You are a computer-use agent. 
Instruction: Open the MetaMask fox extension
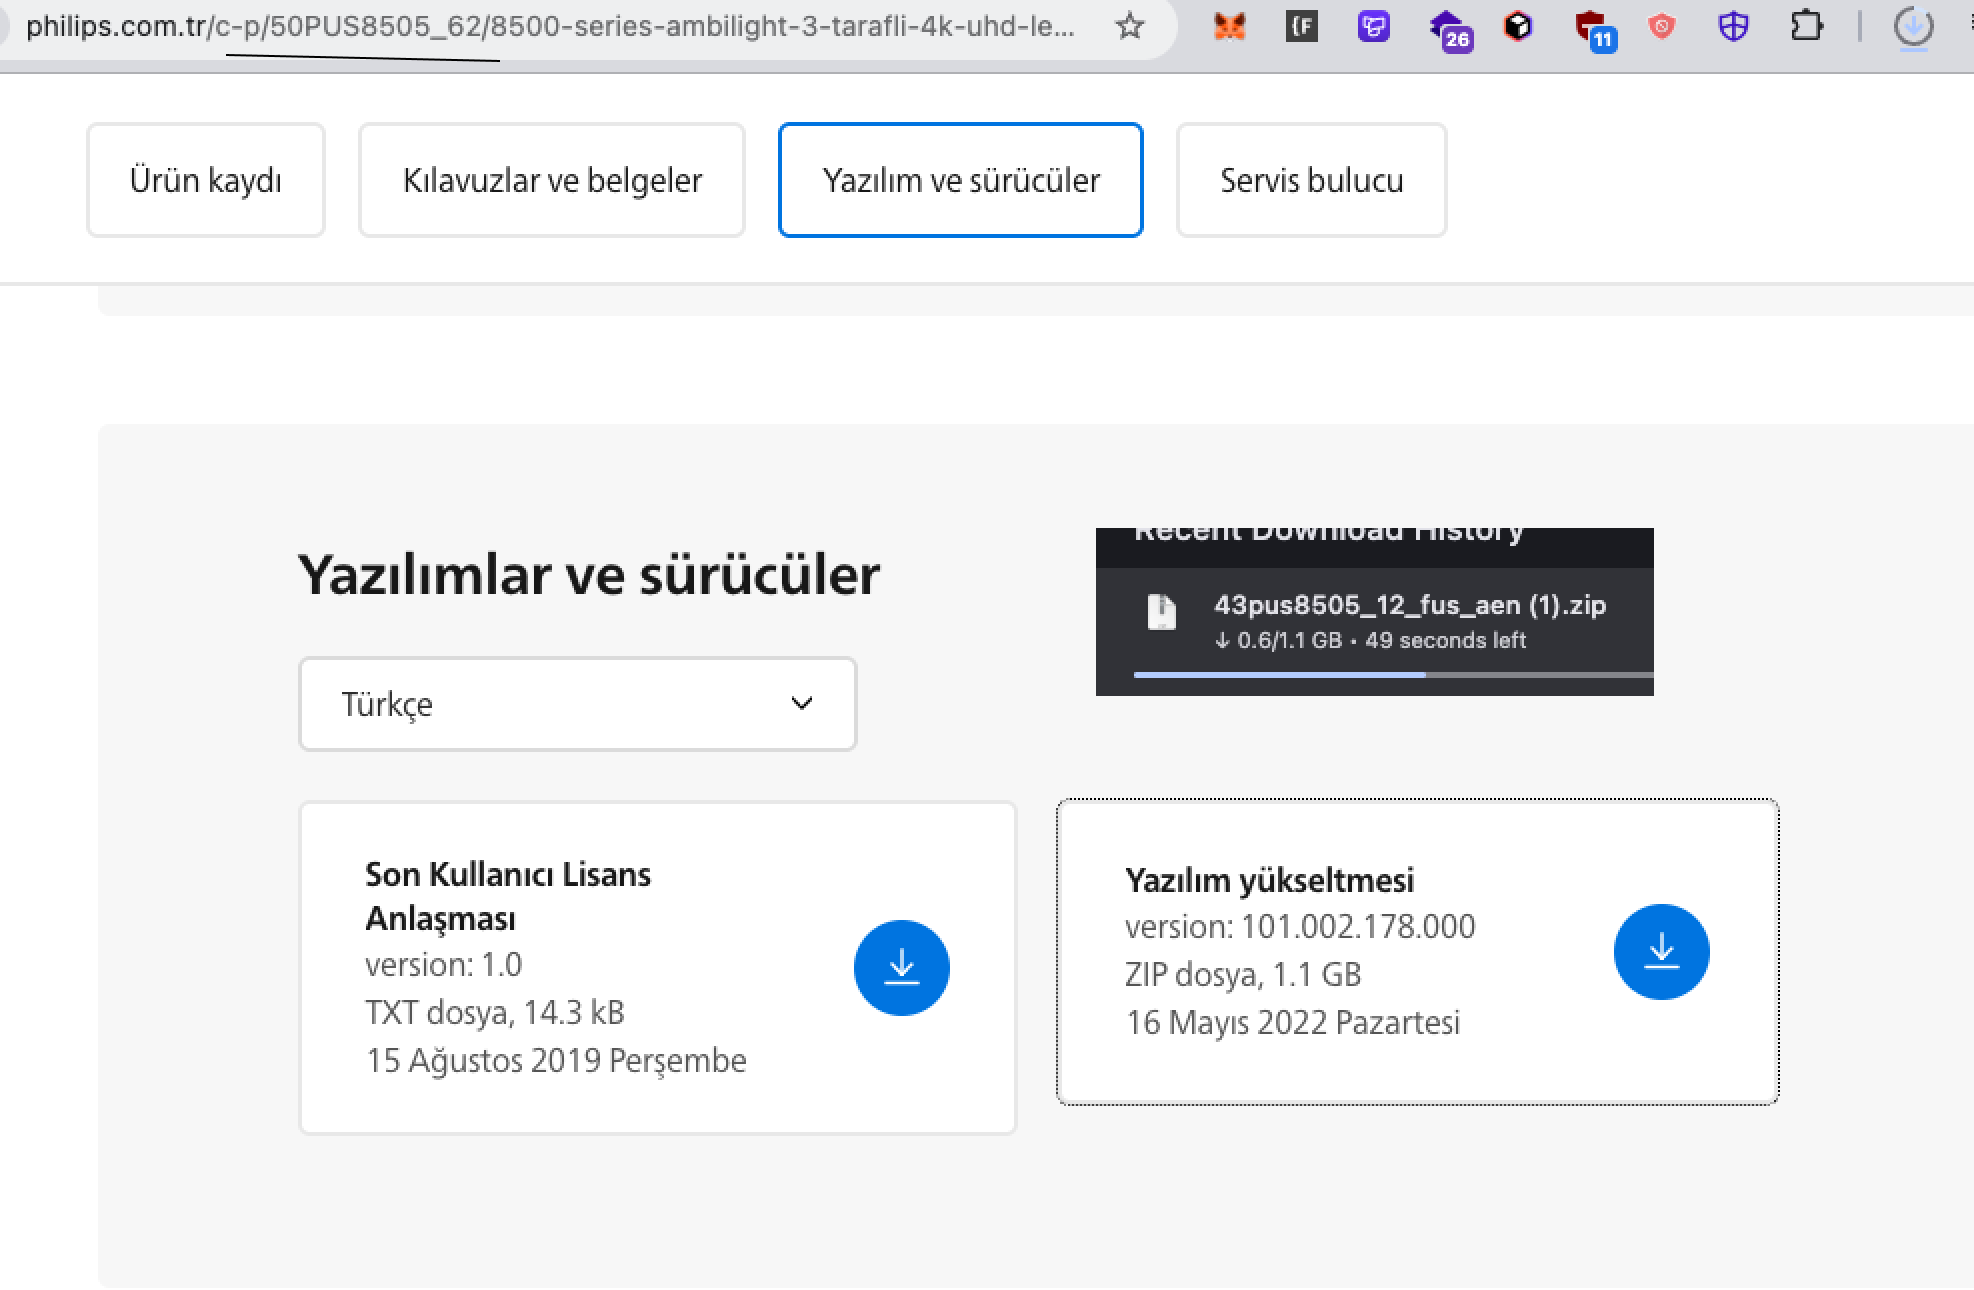click(1229, 26)
